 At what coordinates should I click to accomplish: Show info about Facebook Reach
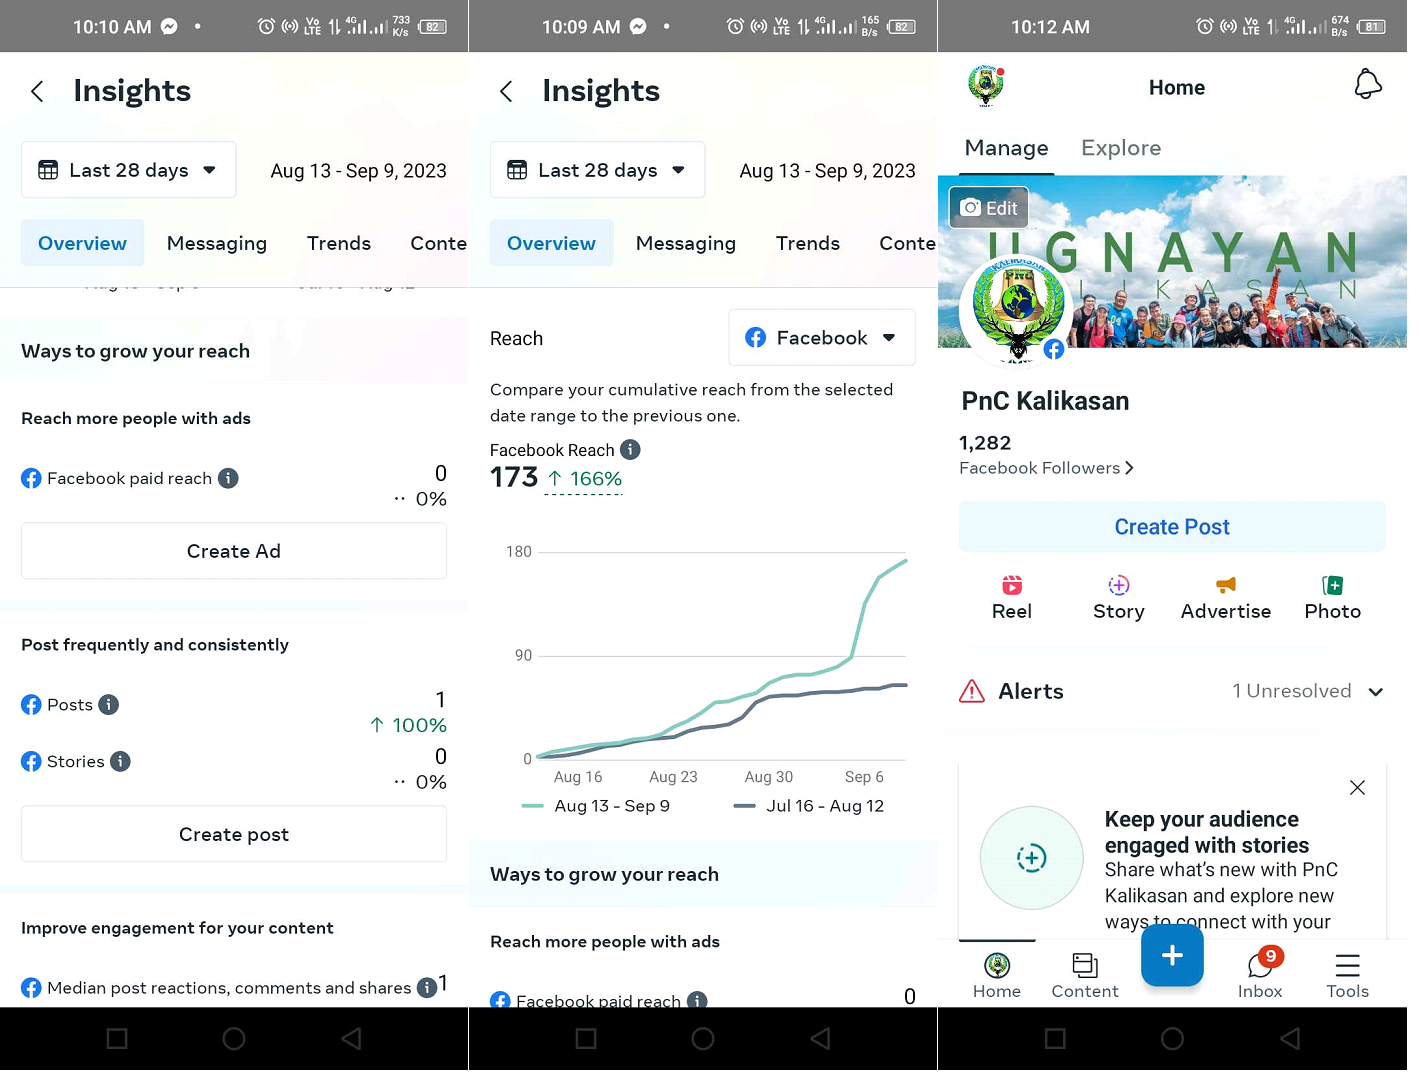pos(630,450)
